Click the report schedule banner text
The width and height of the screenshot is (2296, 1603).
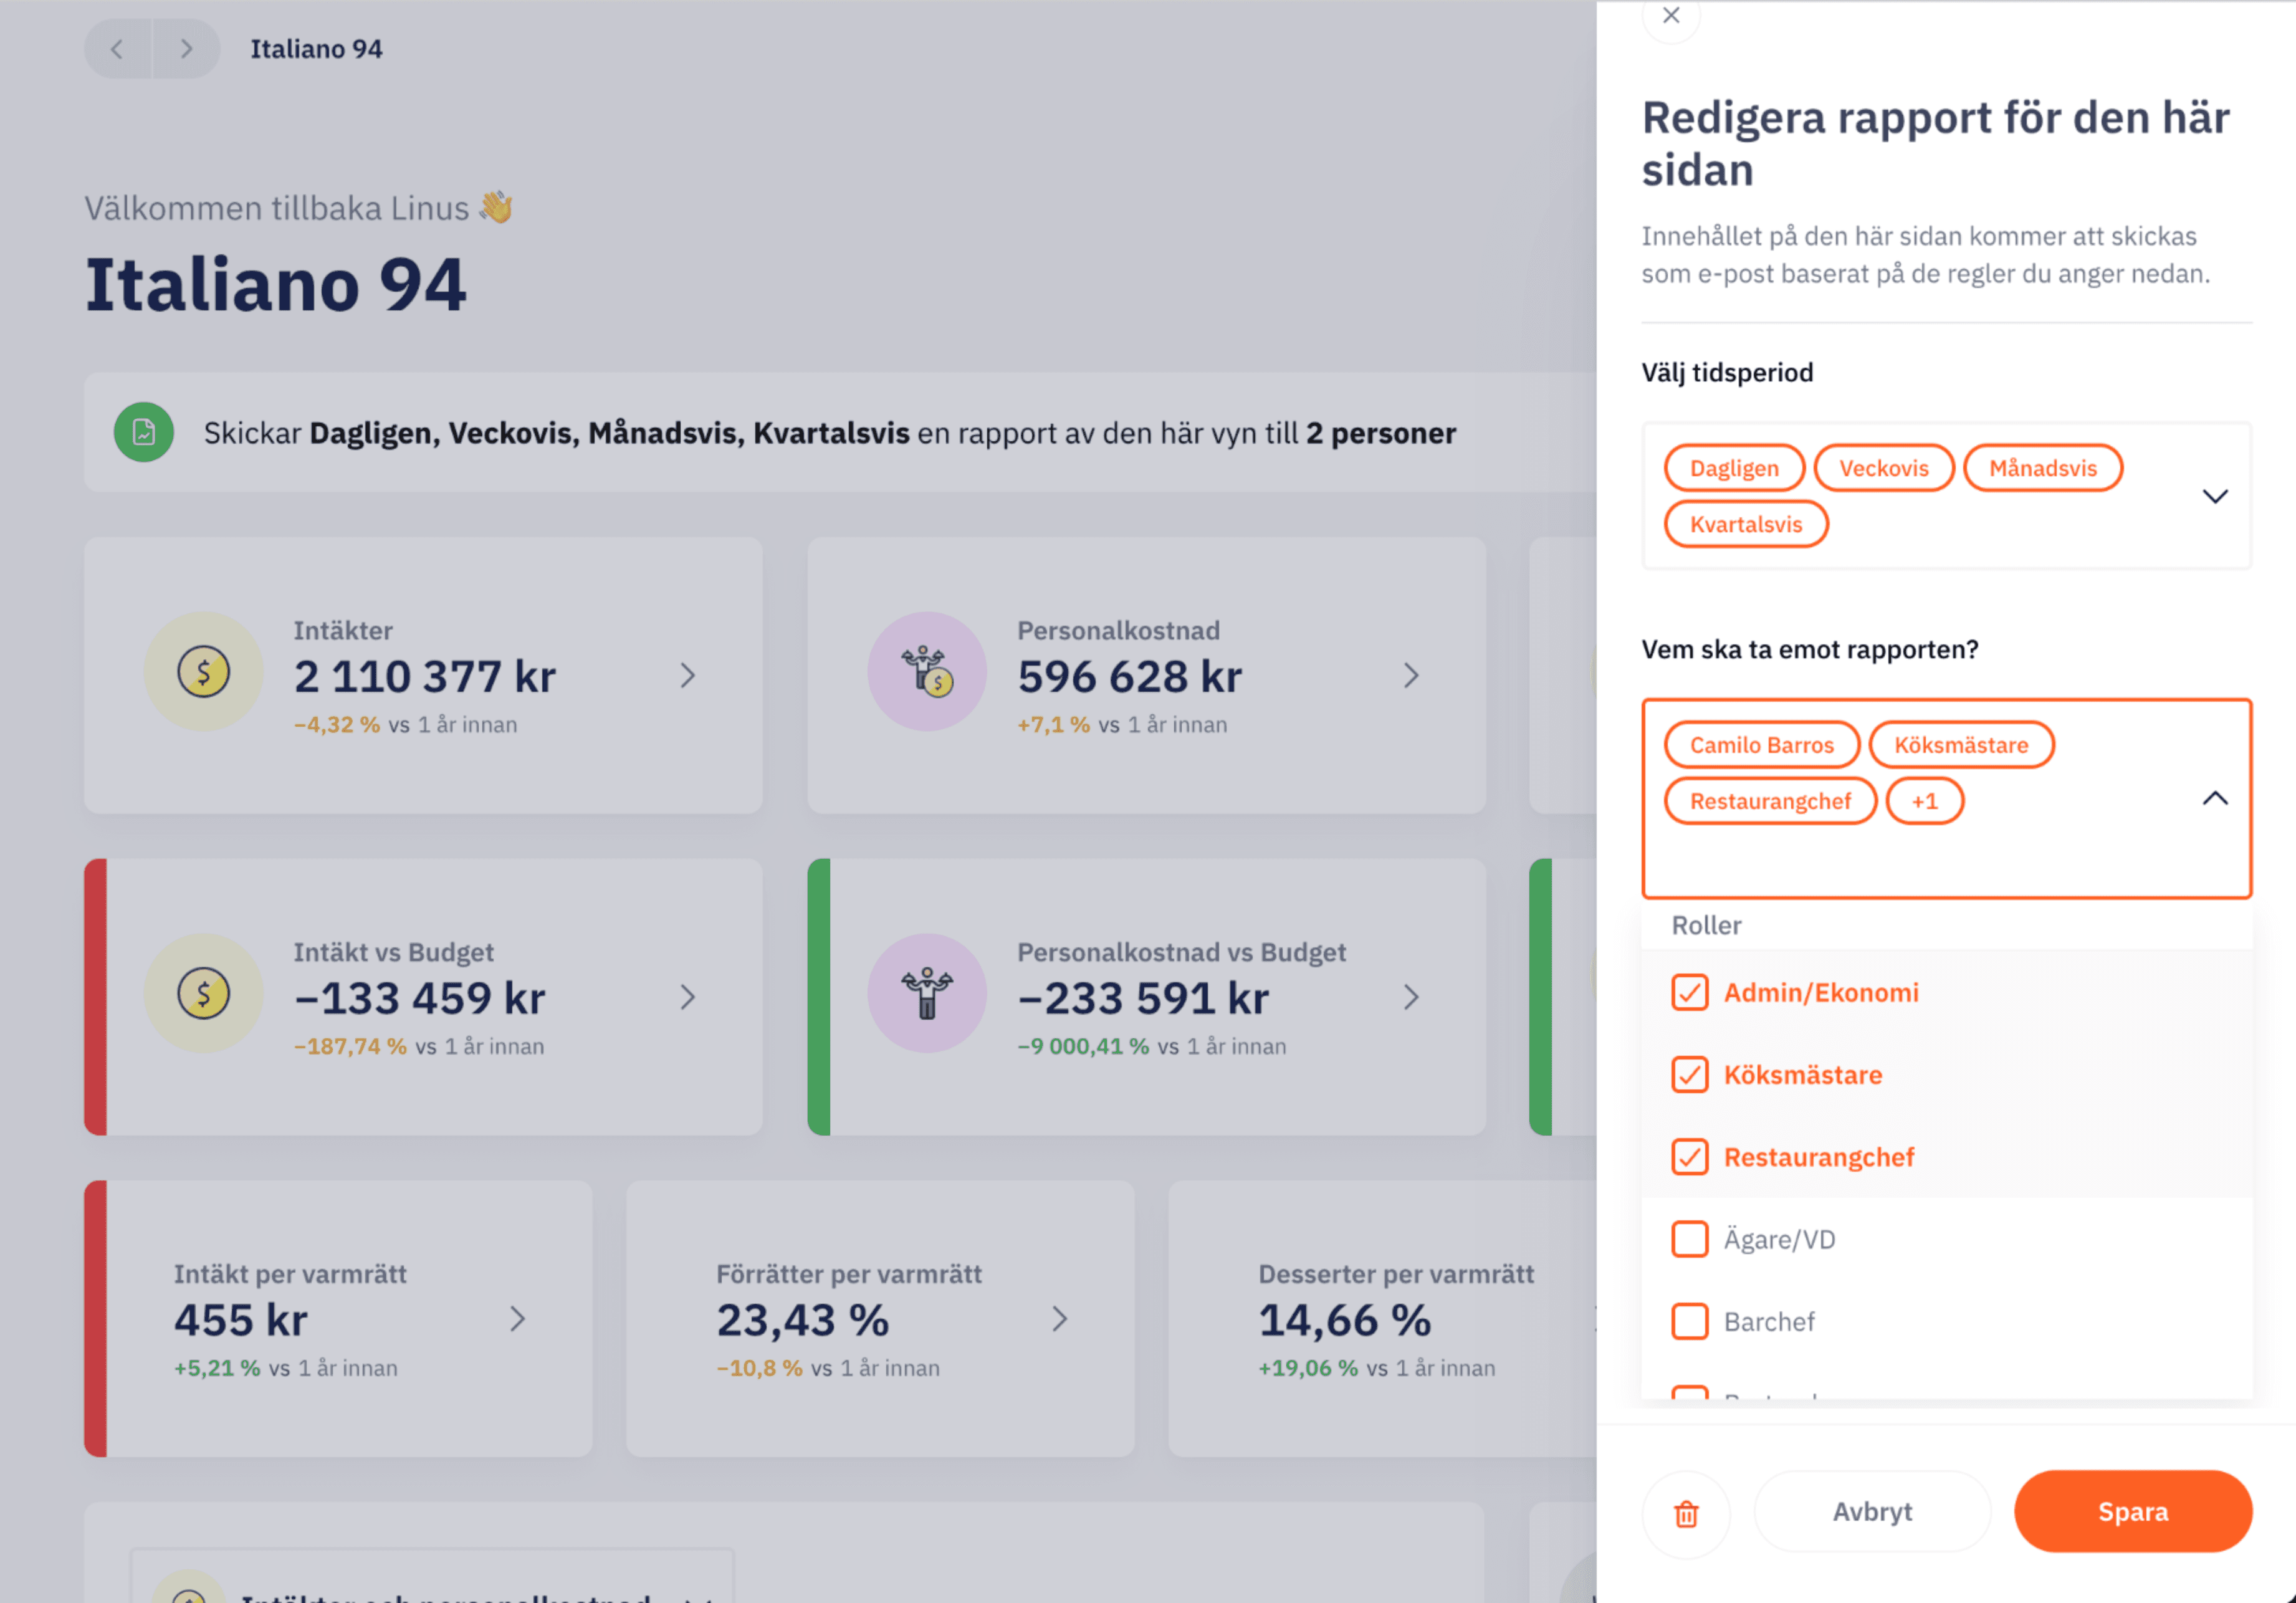click(x=829, y=433)
